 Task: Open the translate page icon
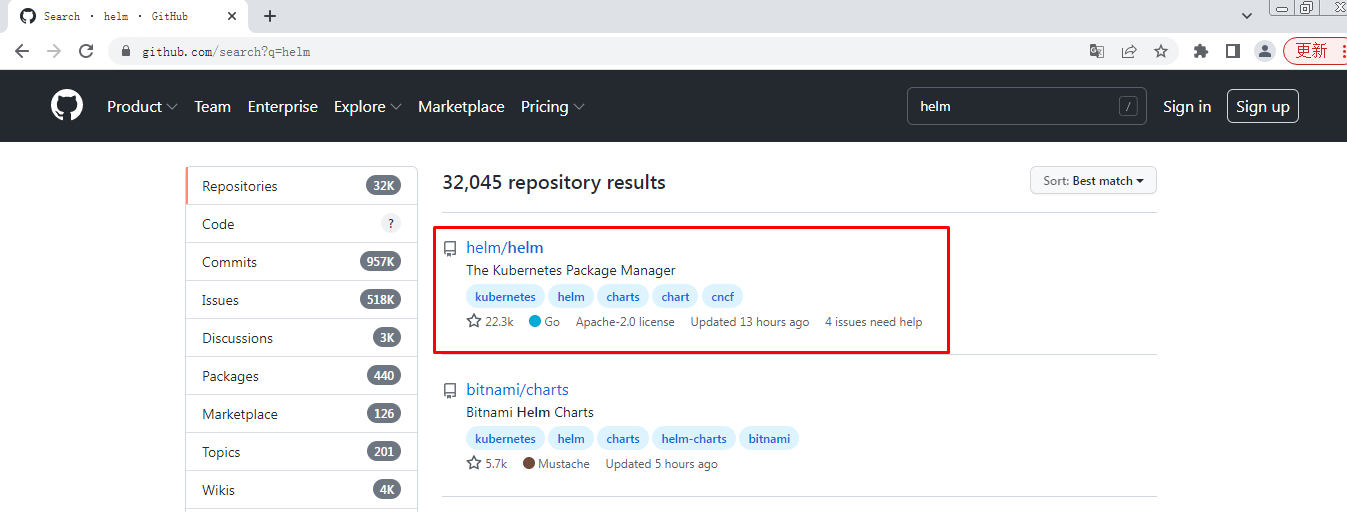point(1097,51)
